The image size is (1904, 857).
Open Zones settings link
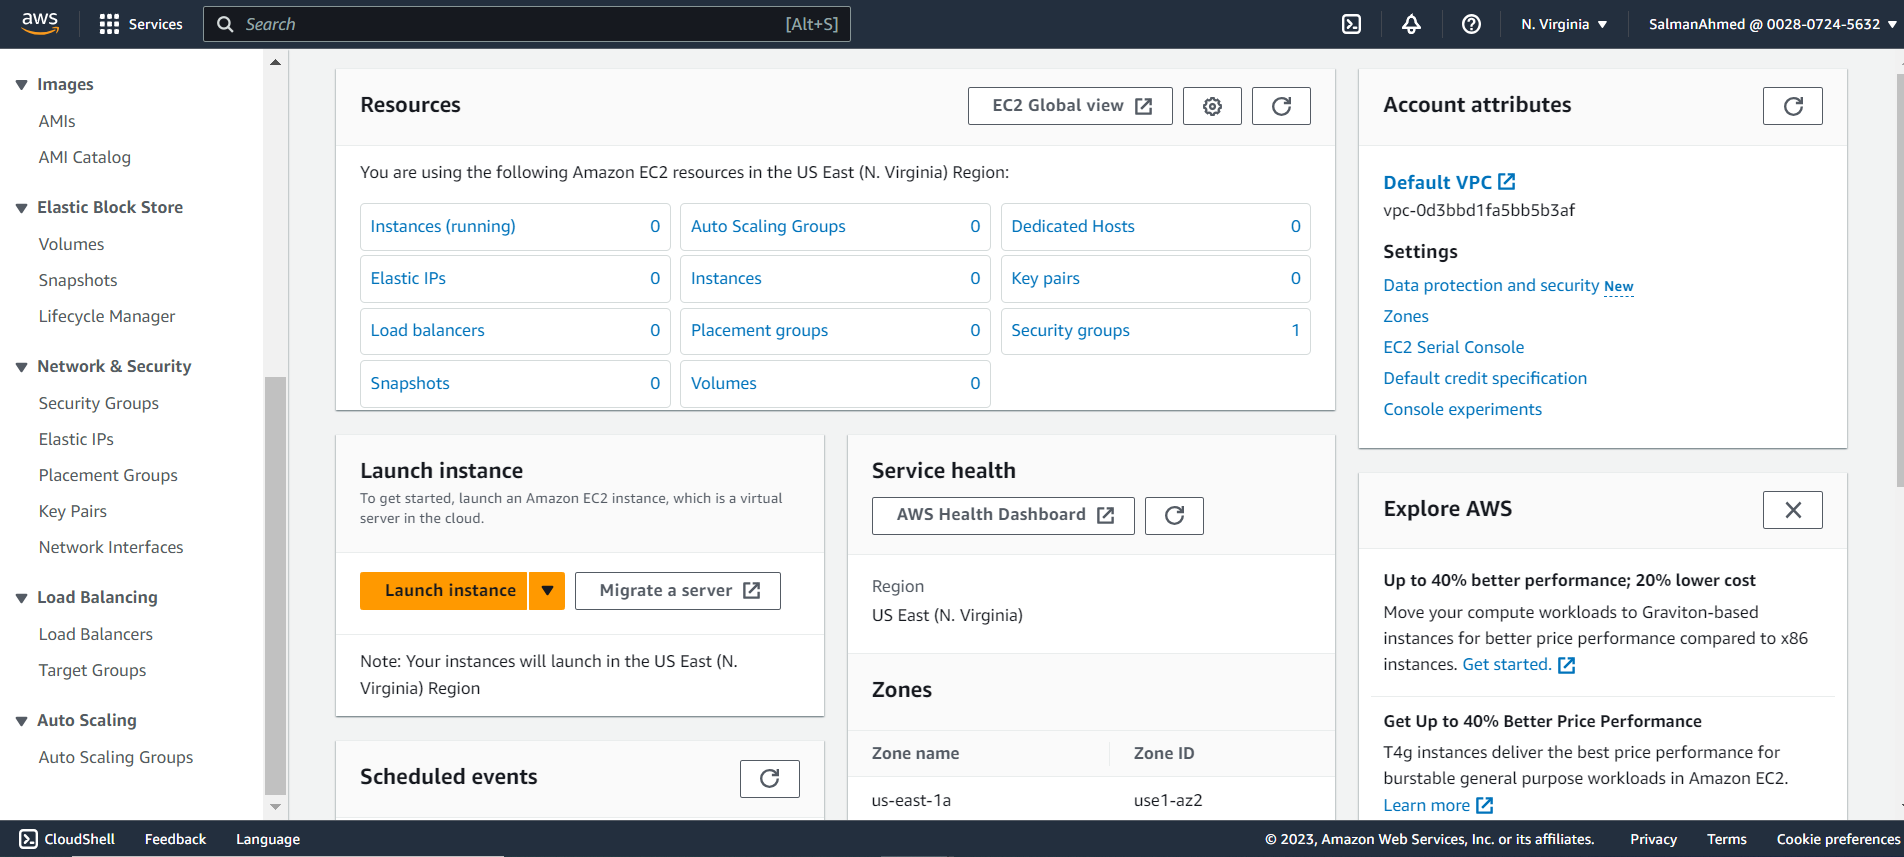(1406, 316)
